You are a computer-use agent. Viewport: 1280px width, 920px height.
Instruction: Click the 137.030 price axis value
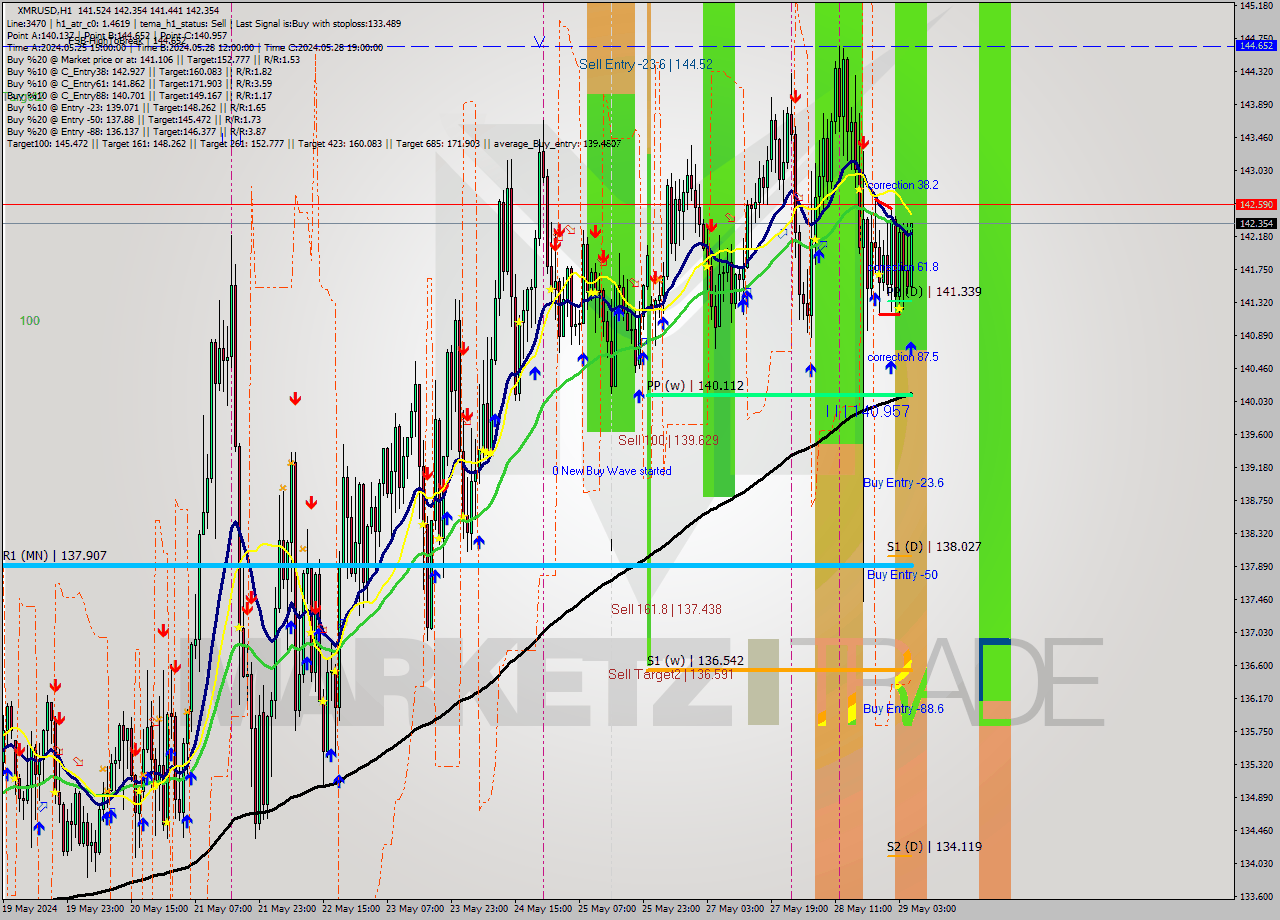click(x=1256, y=632)
